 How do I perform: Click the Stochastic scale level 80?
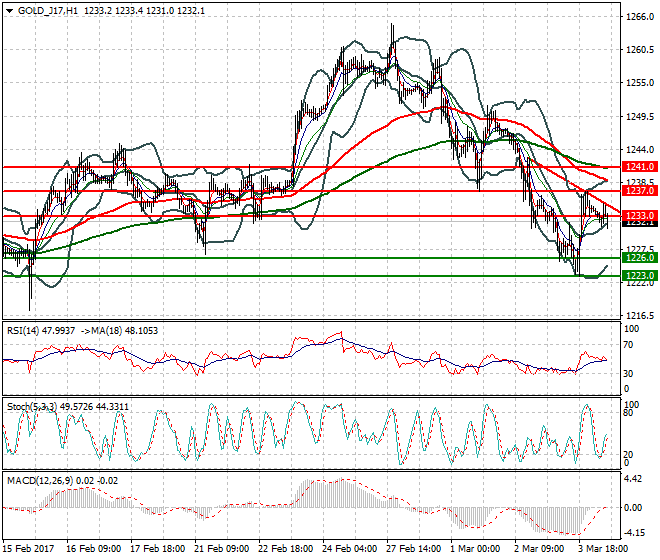point(628,413)
